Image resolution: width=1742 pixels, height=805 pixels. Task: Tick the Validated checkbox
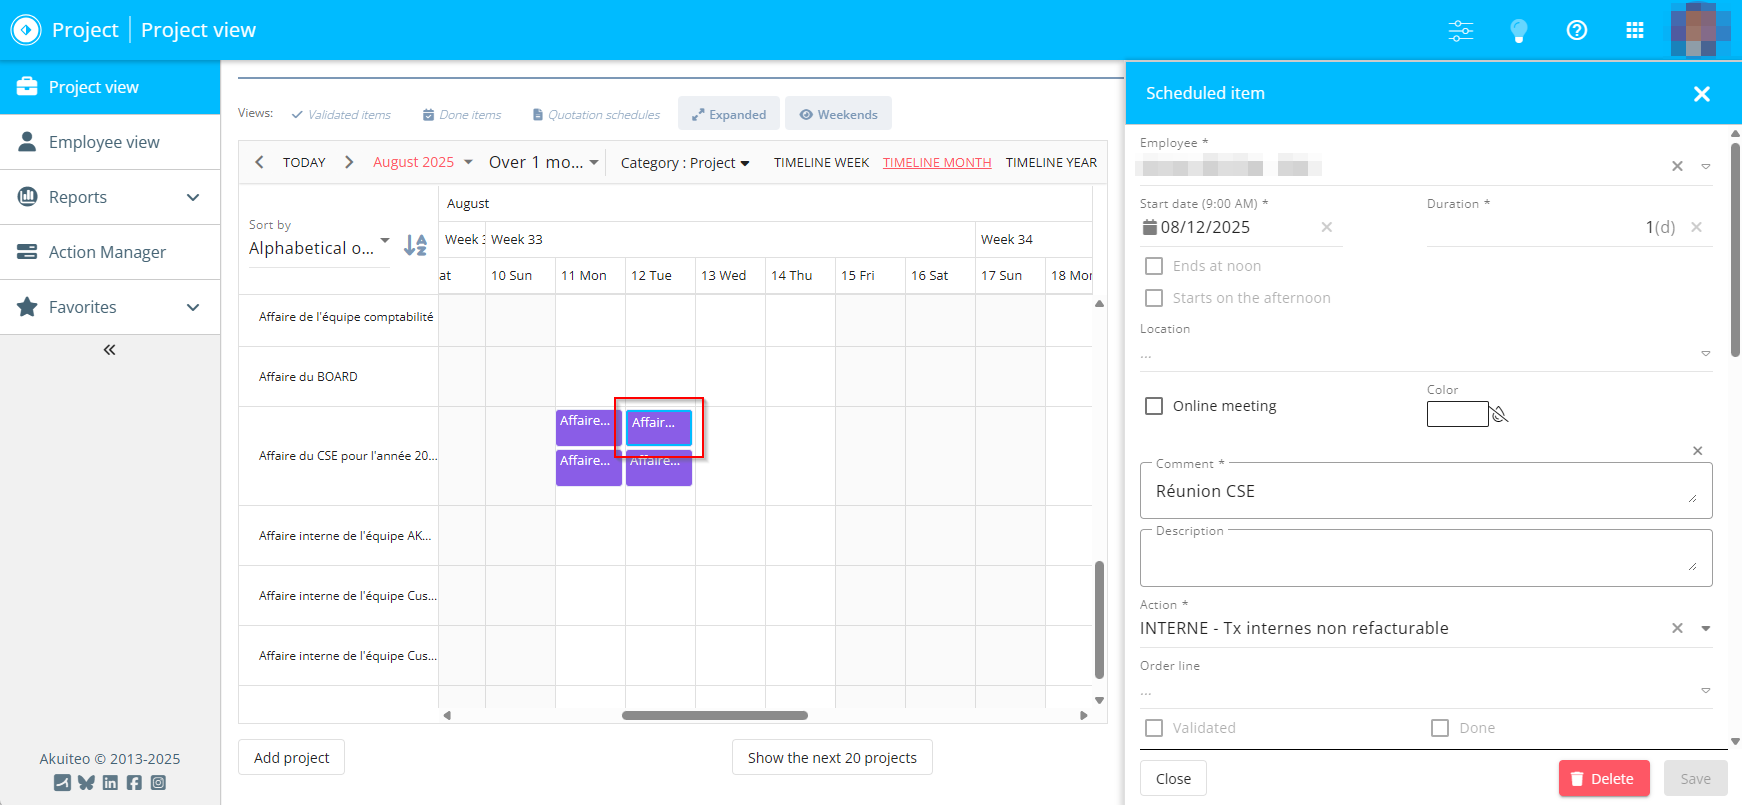tap(1154, 728)
